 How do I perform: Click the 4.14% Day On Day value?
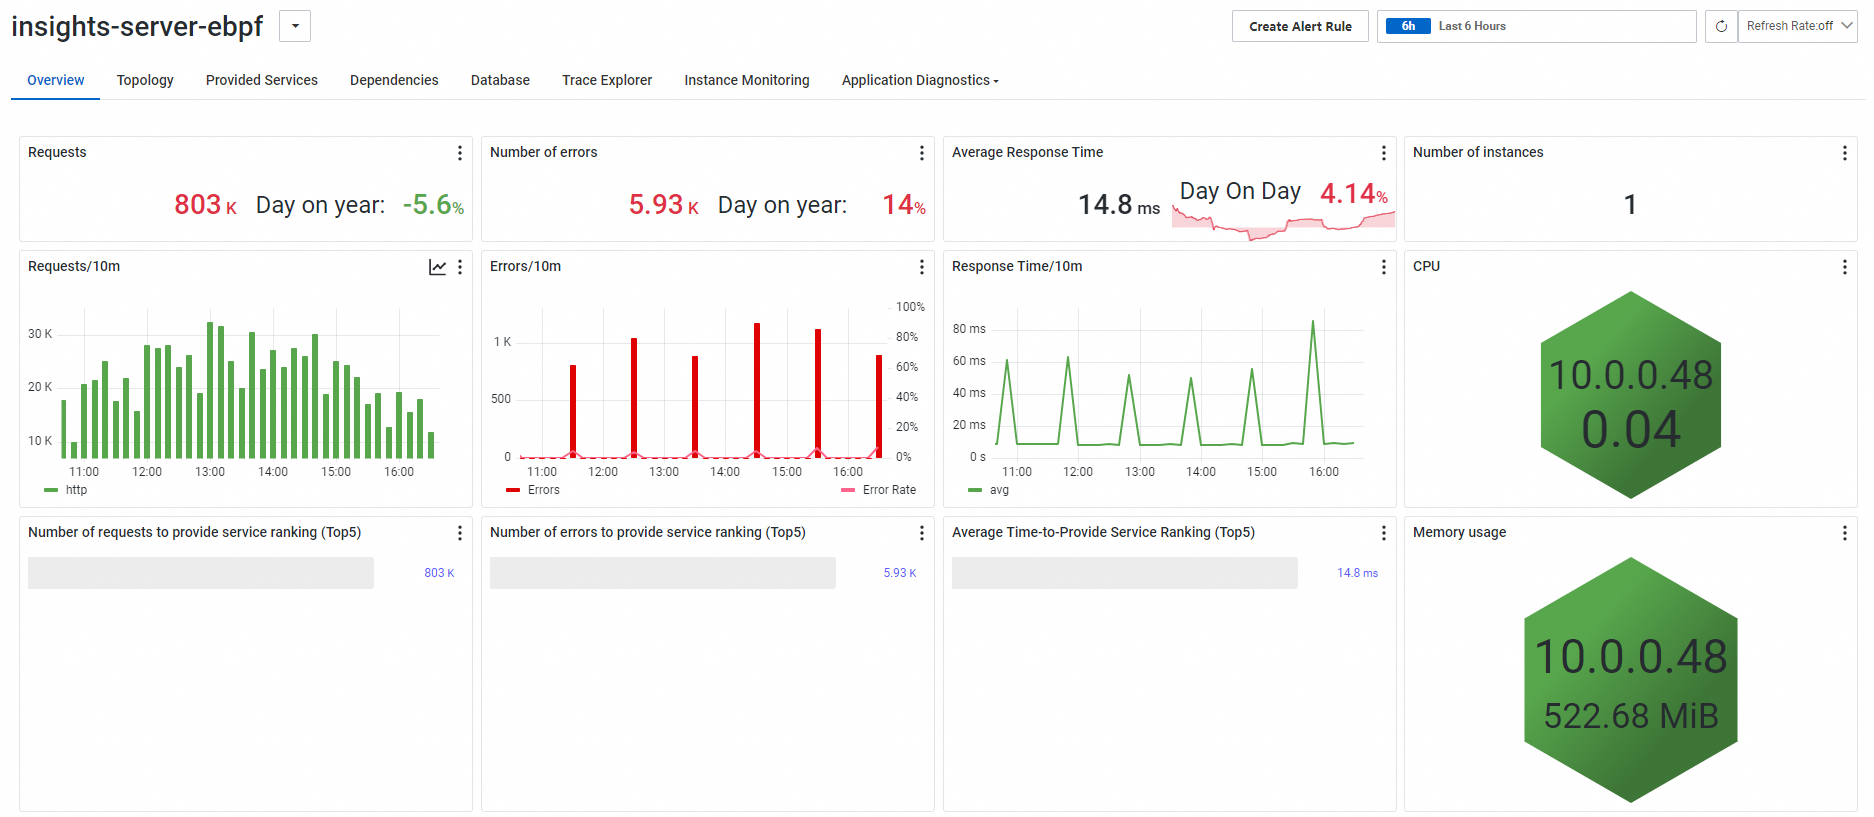(1354, 193)
